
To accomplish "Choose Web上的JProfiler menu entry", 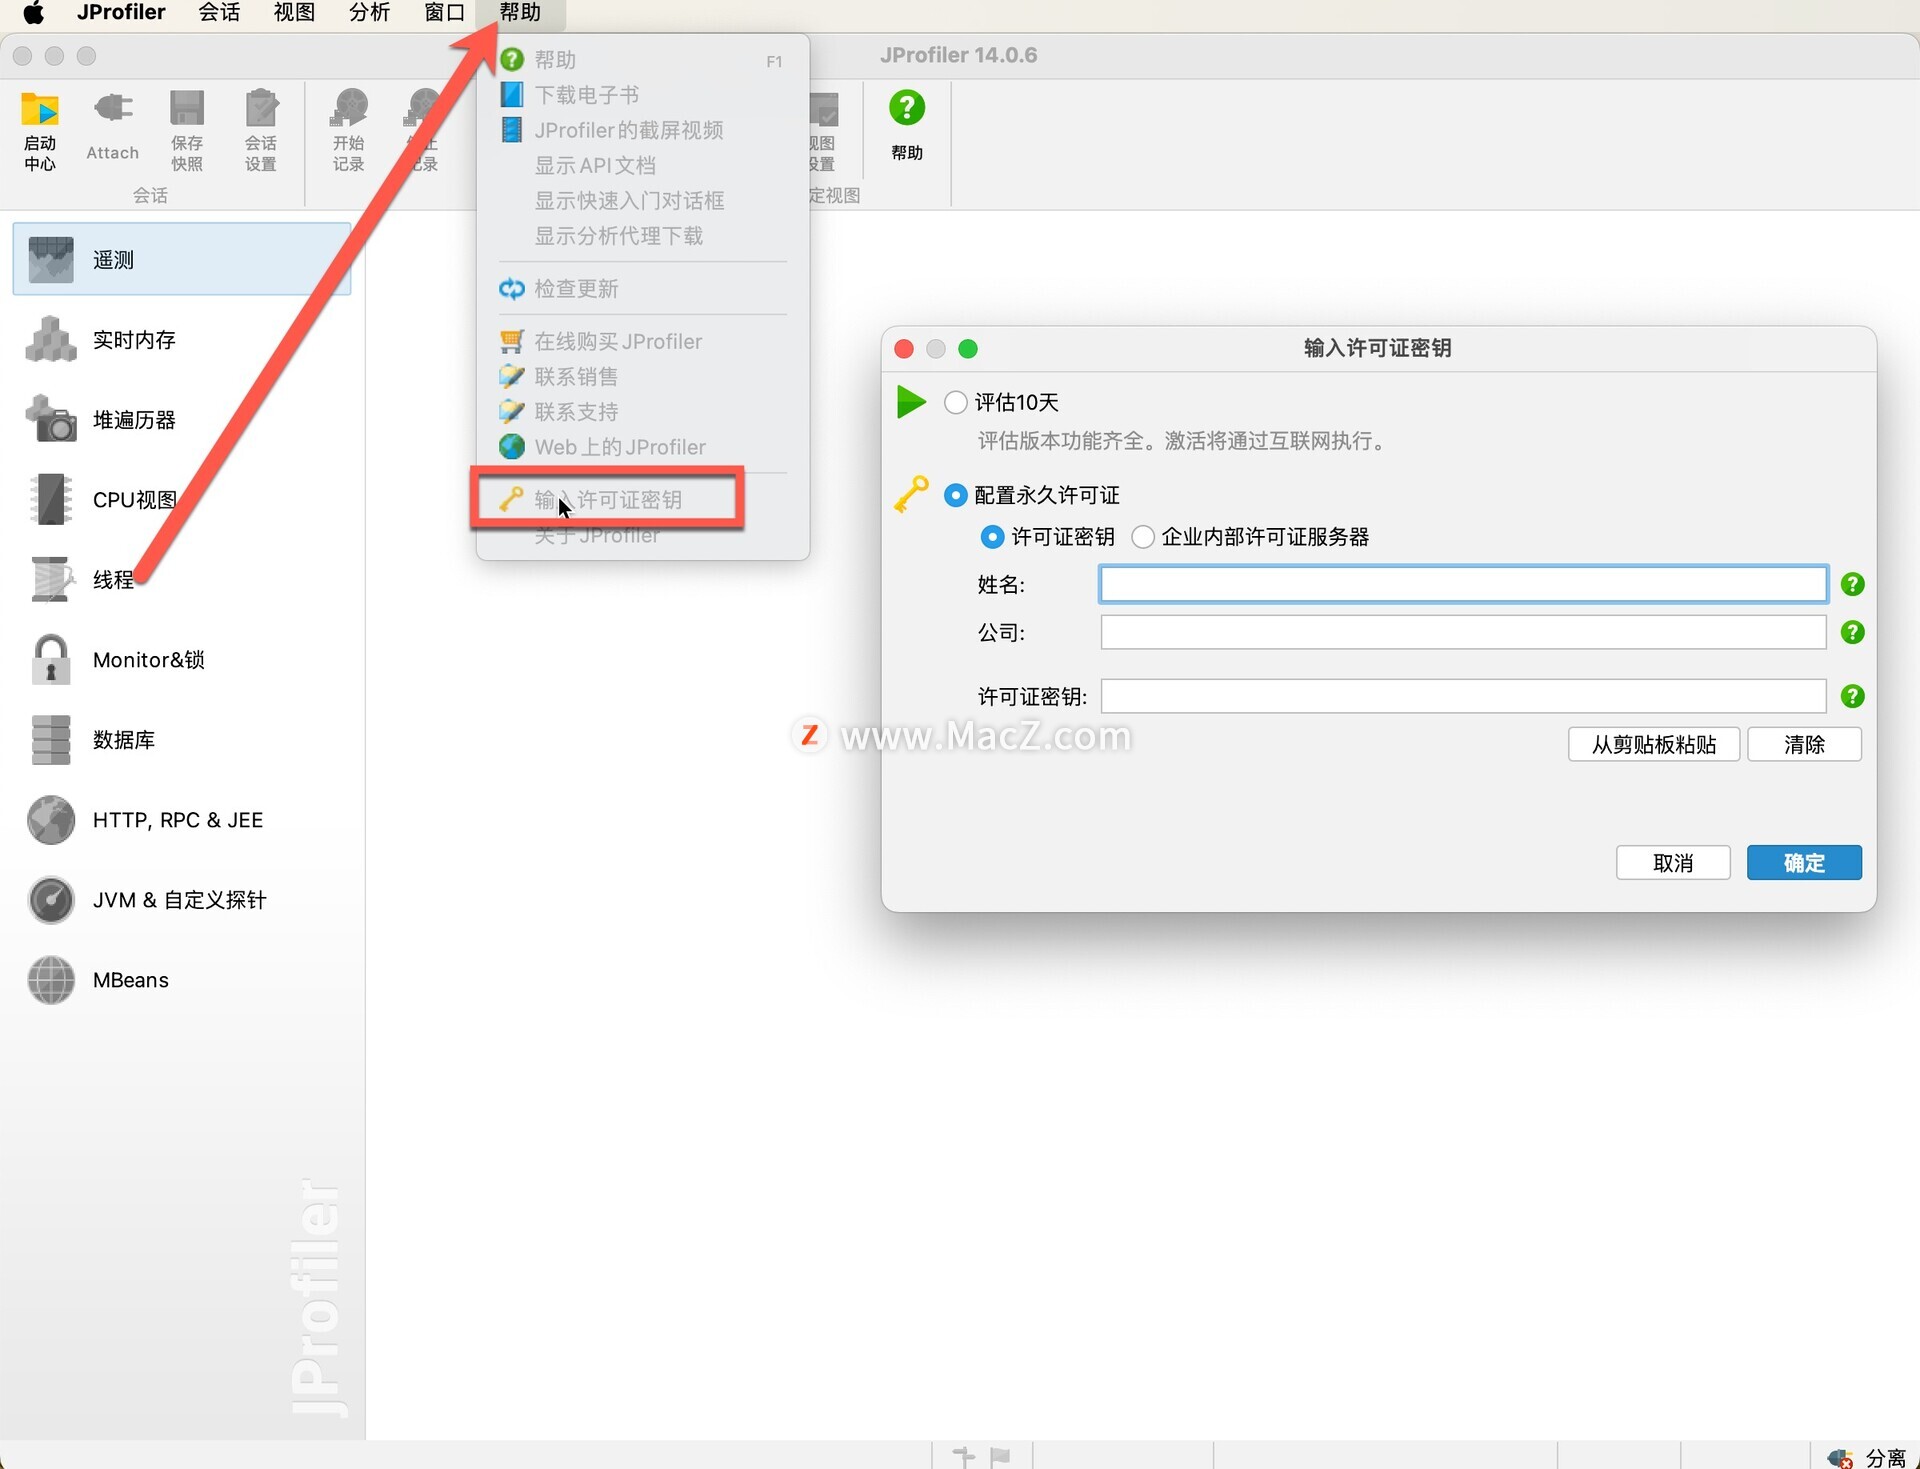I will pos(642,447).
